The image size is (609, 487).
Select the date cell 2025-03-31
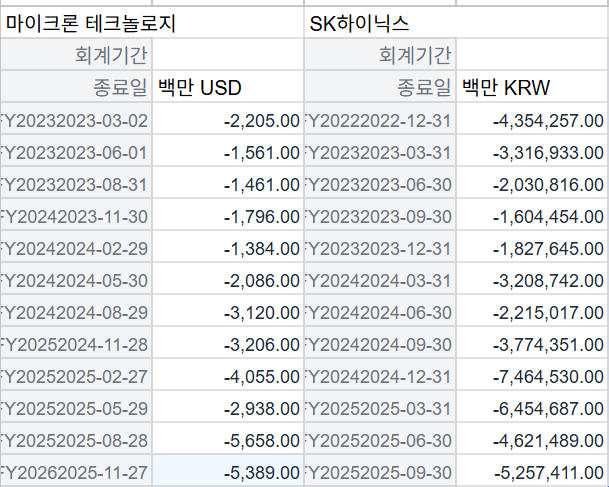[x=380, y=407]
